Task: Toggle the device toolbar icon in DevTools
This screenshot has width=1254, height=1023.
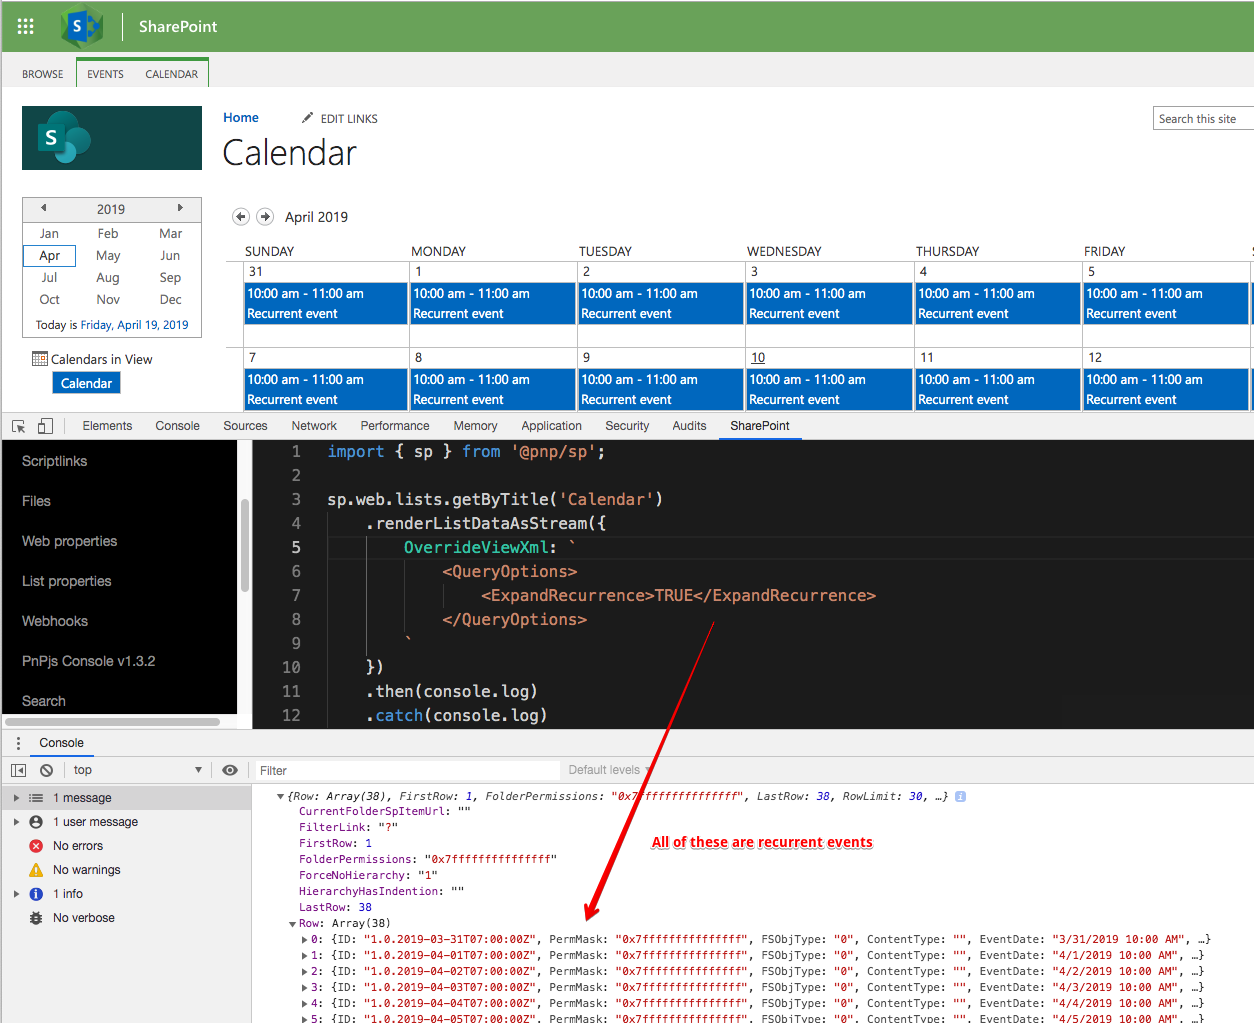Action: [45, 426]
